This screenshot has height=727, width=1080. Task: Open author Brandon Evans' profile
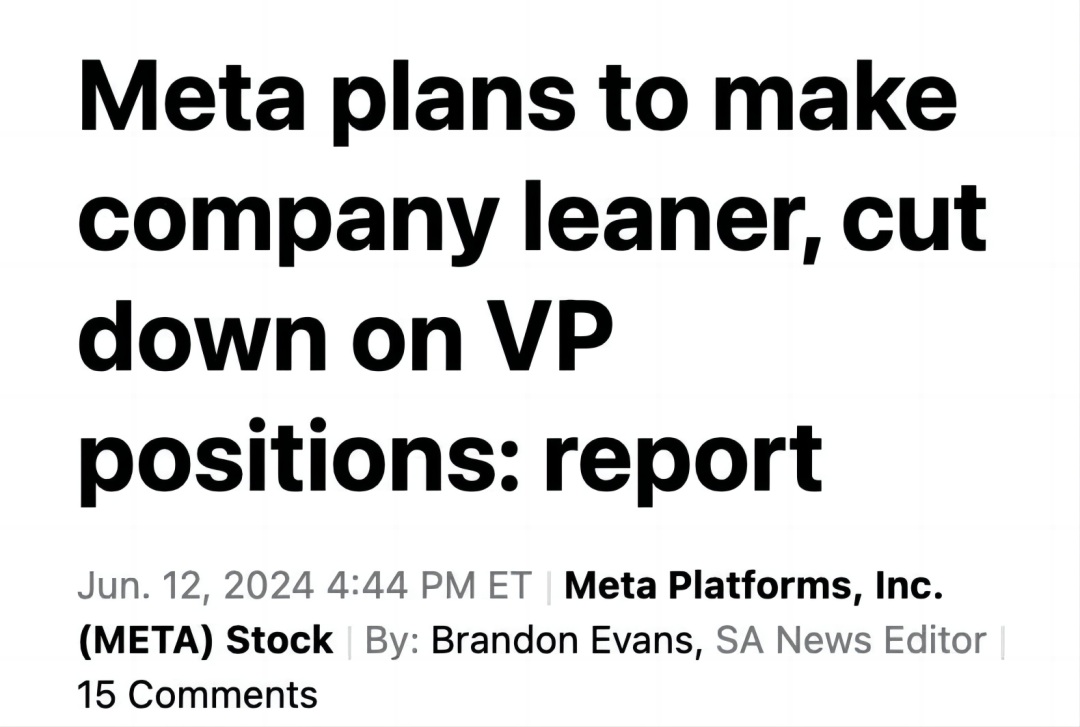pos(563,641)
